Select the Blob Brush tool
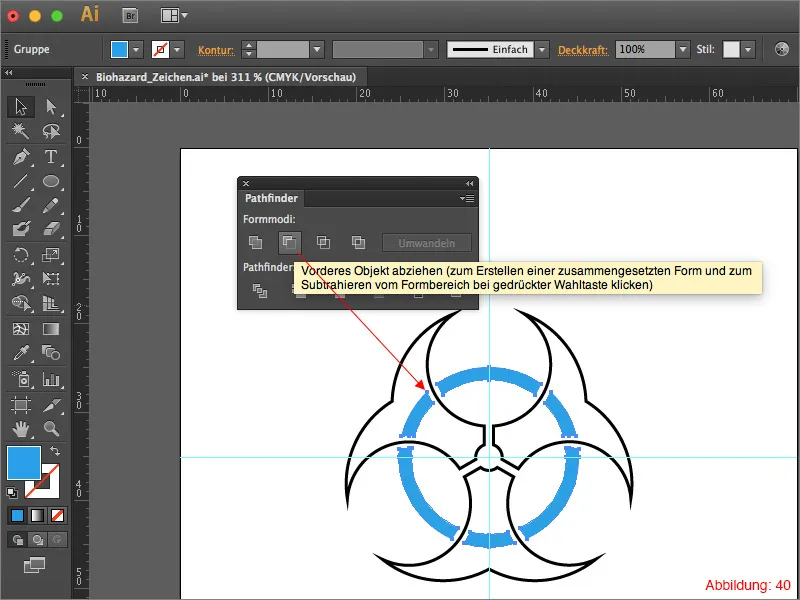Image resolution: width=800 pixels, height=600 pixels. [x=21, y=229]
